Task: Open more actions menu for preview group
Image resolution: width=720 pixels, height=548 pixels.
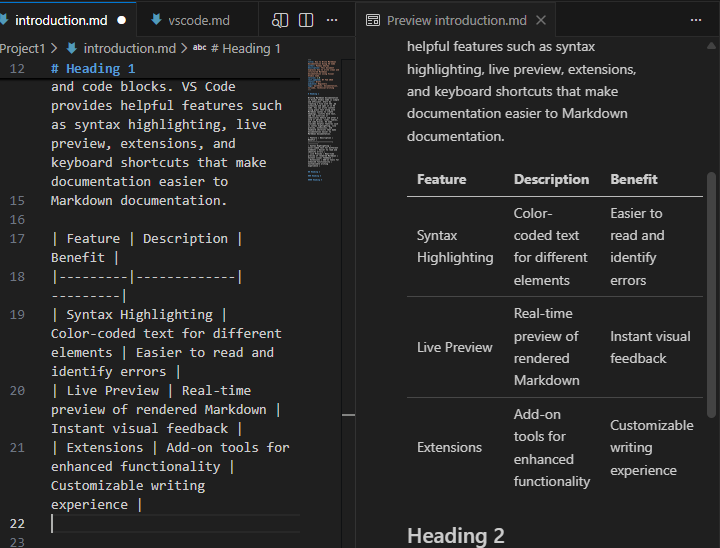Action: tap(696, 20)
